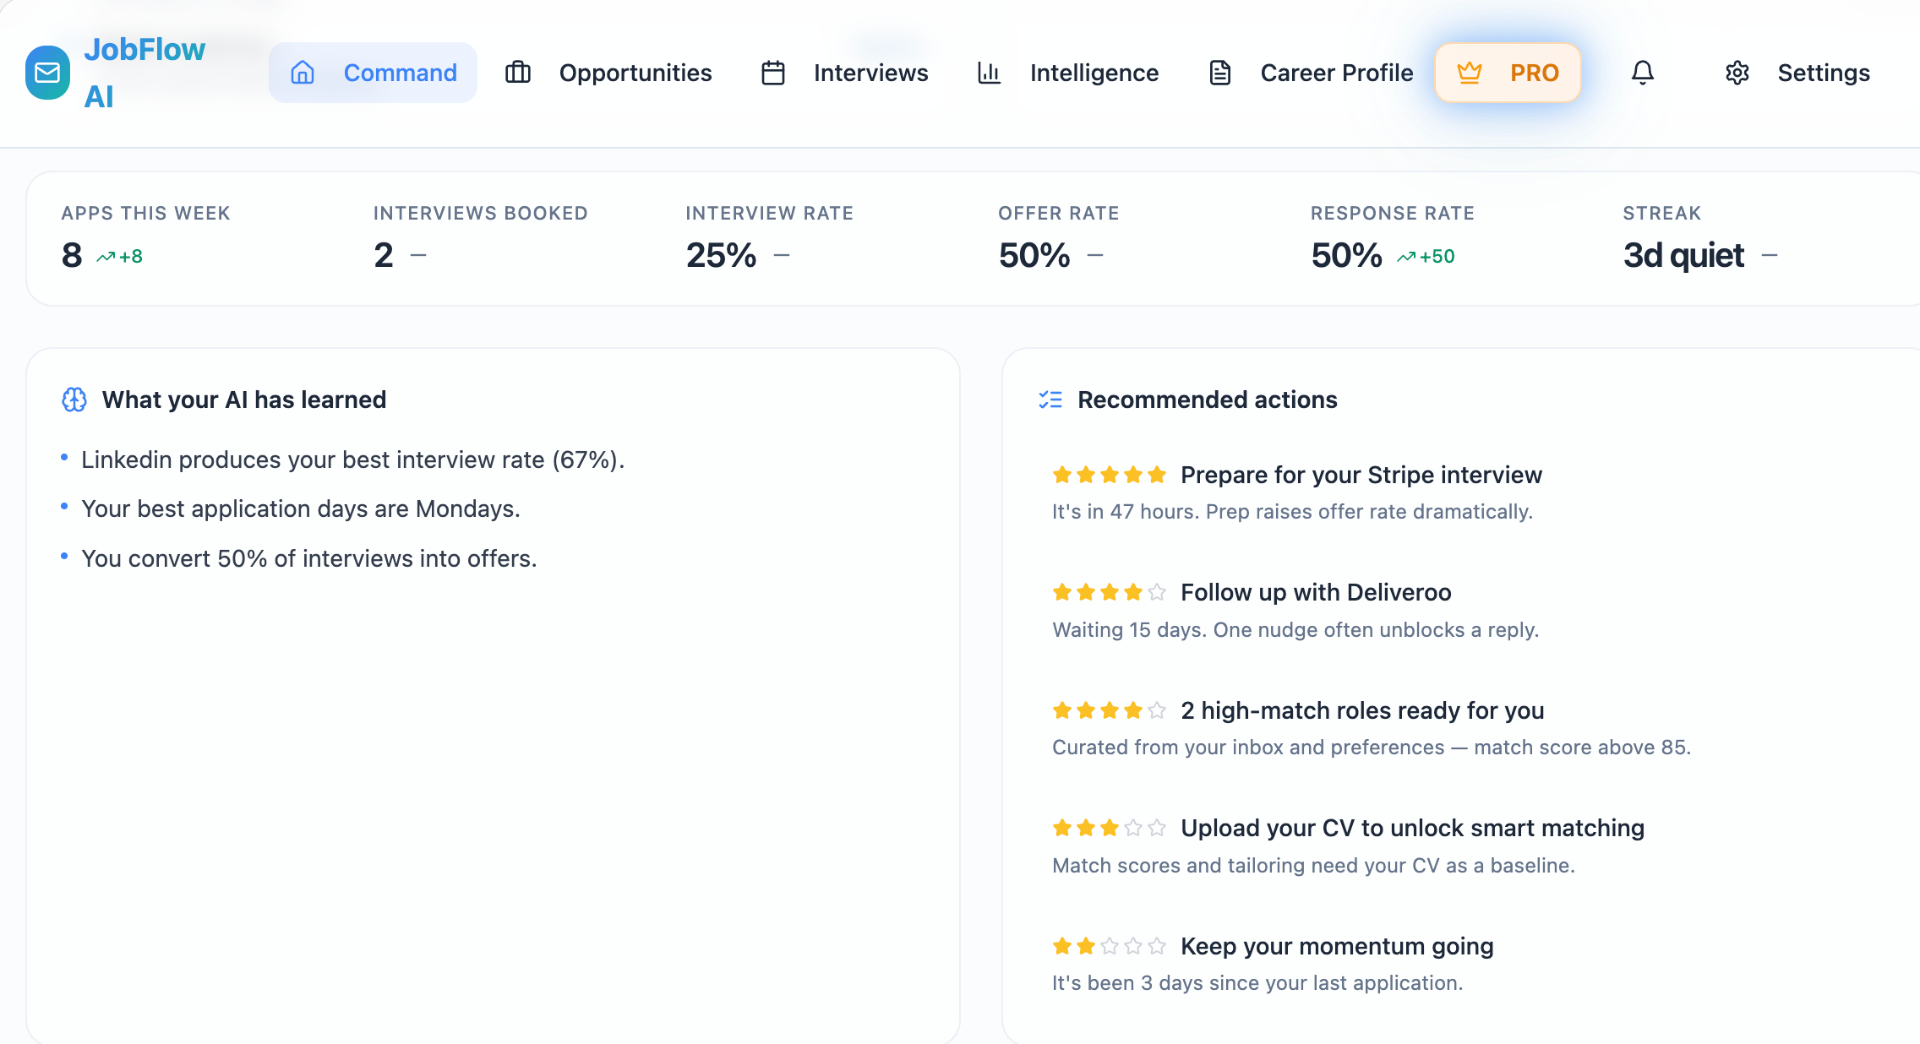
Task: Open 2 high-match roles ready for you
Action: pos(1362,711)
